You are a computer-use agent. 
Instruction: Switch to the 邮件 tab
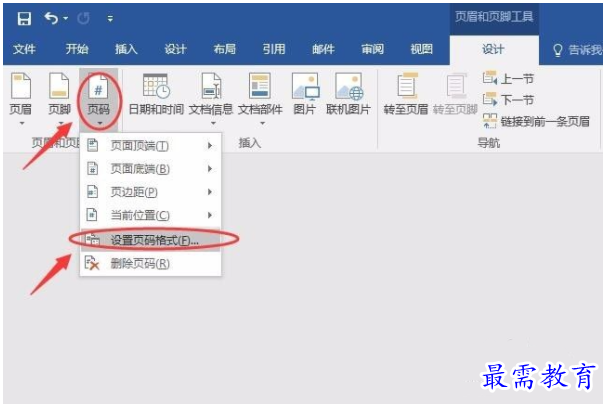pyautogui.click(x=323, y=49)
